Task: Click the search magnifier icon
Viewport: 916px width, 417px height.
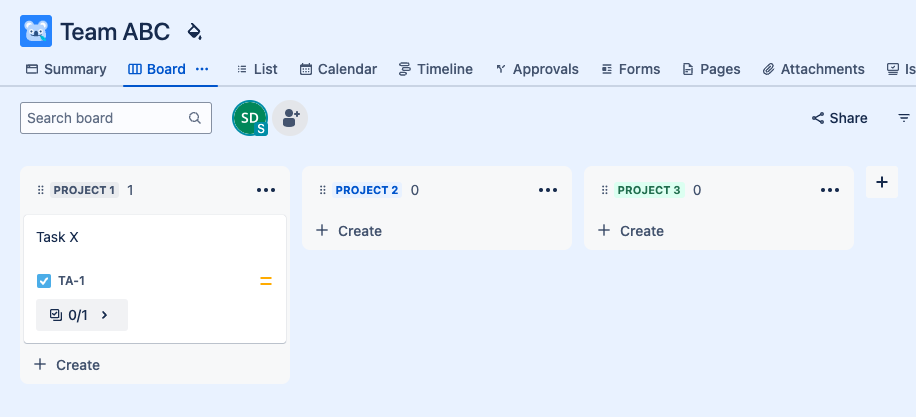Action: tap(195, 118)
